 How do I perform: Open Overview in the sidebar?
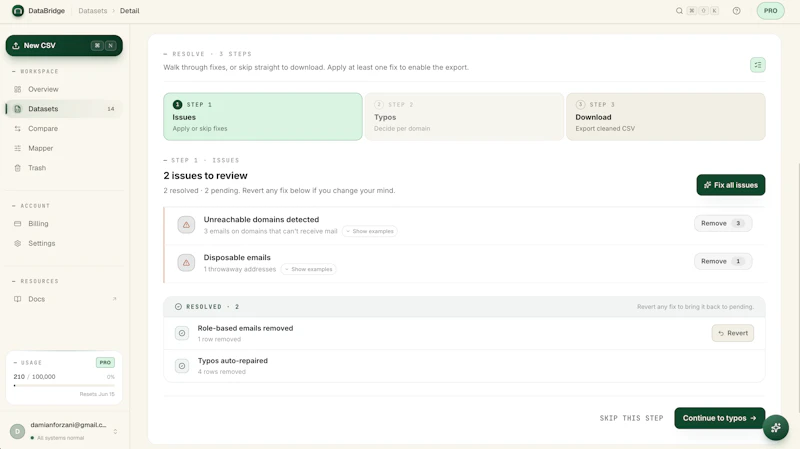point(64,89)
